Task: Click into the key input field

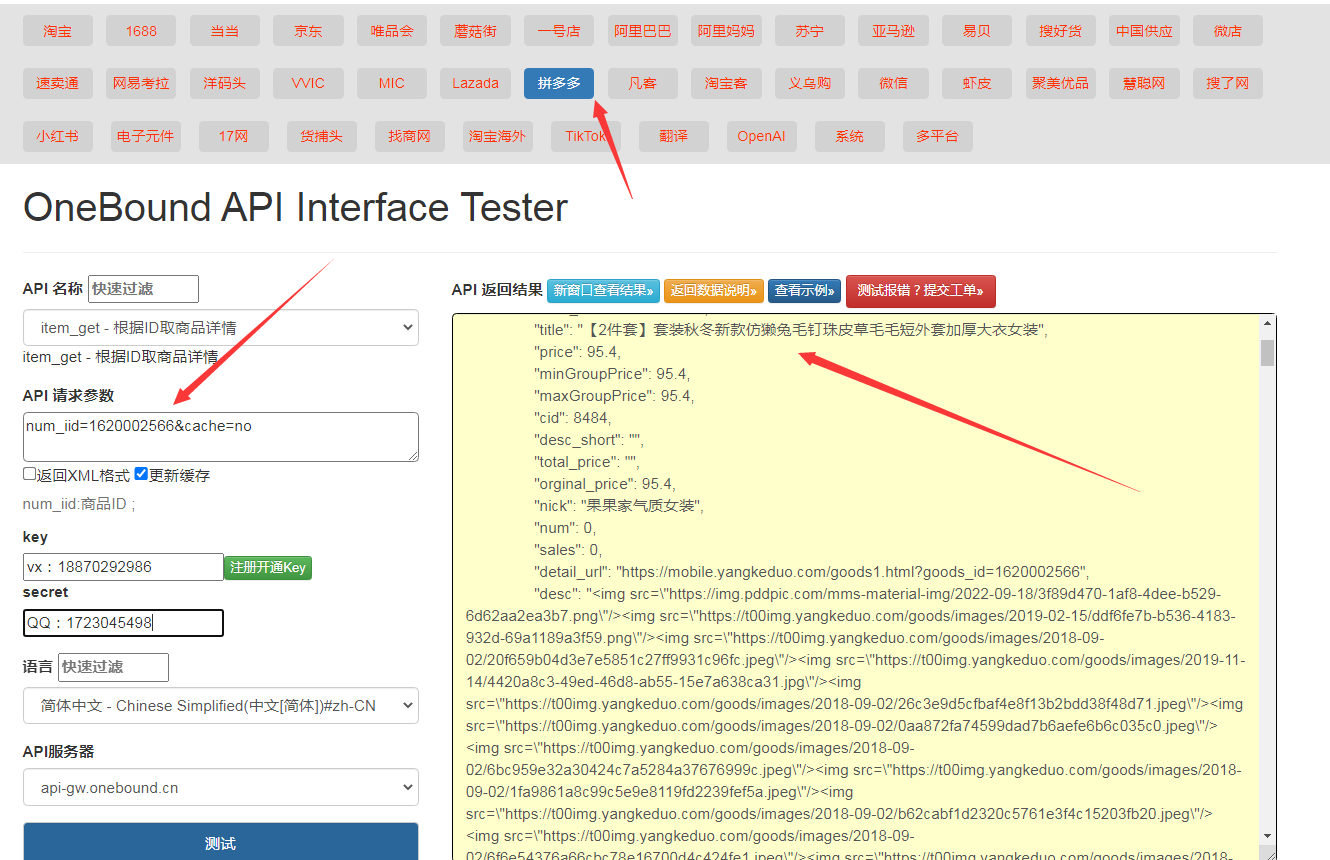Action: [123, 567]
